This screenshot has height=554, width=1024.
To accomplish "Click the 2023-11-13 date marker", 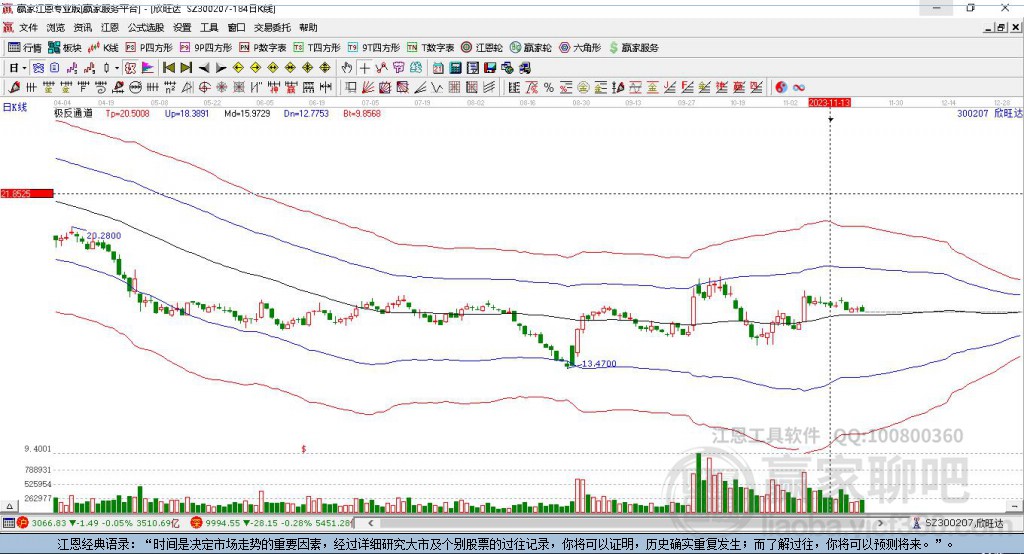I will (x=829, y=103).
